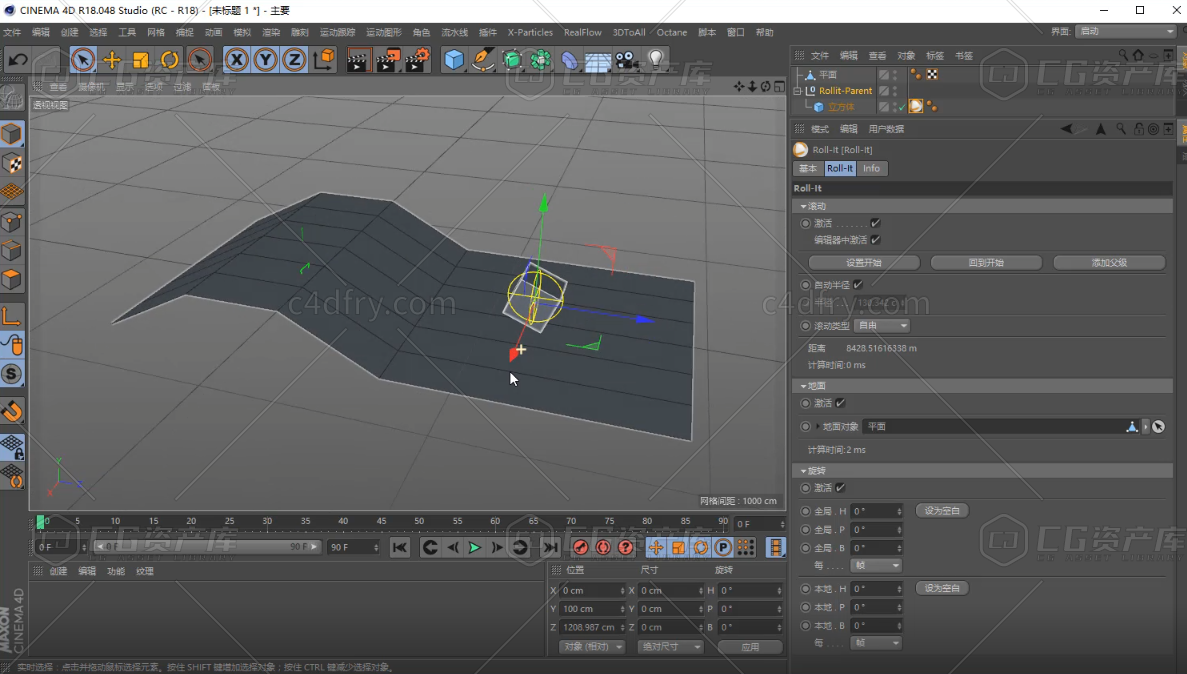1187x674 pixels.
Task: Collapse the Rollit-Parent tree node
Action: point(797,91)
